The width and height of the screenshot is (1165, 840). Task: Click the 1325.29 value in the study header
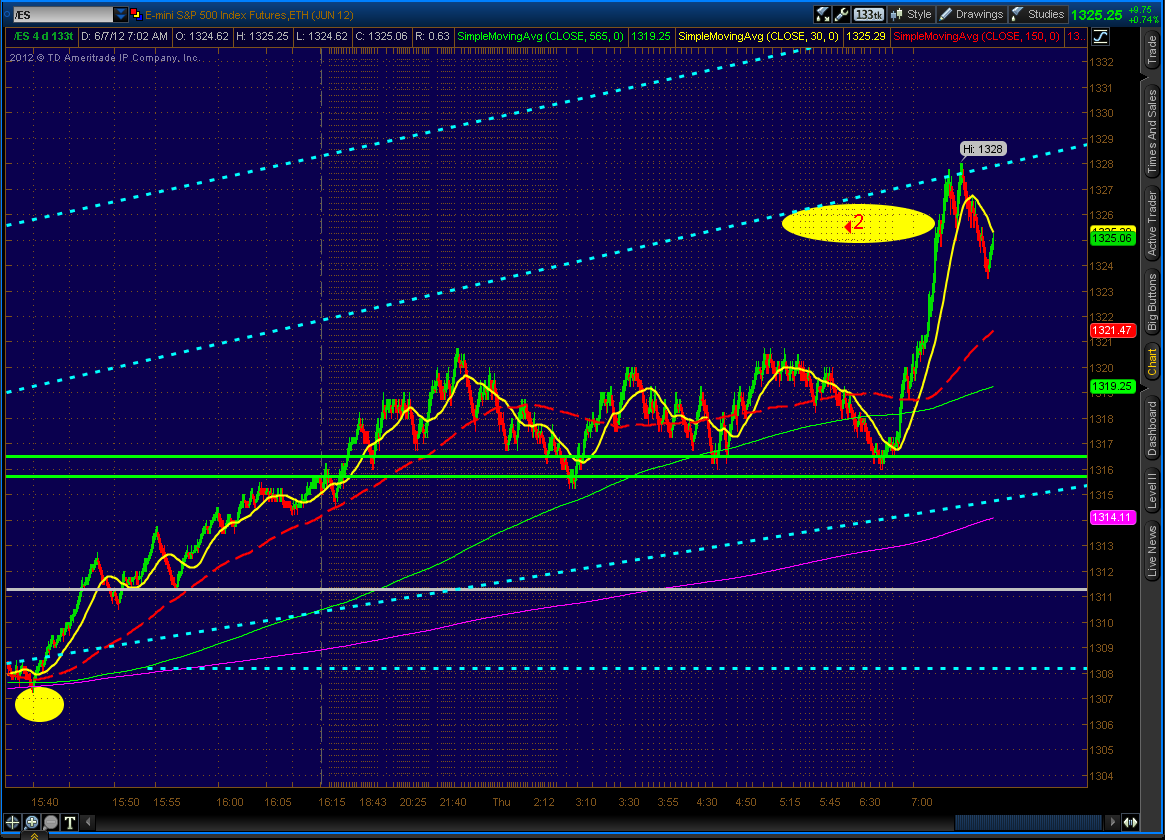(866, 36)
